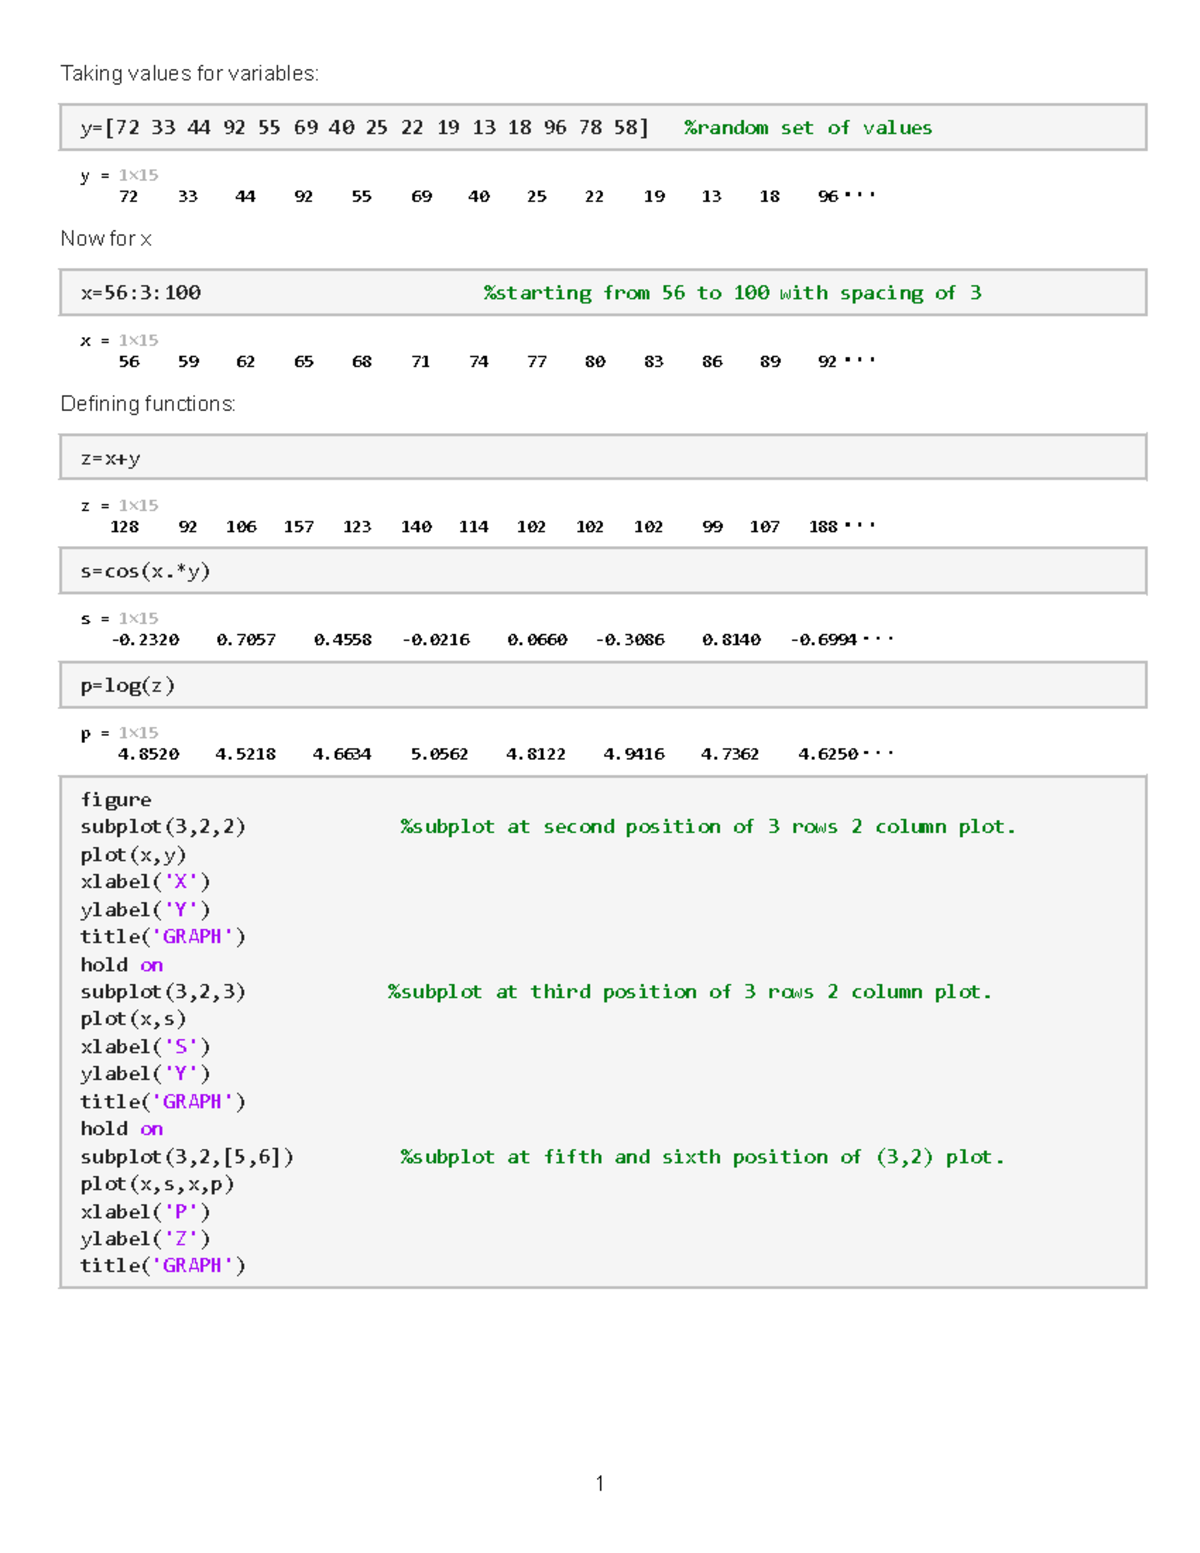1200x1553 pixels.
Task: Click the subplot(3,2,2) code line
Action: coord(164,826)
